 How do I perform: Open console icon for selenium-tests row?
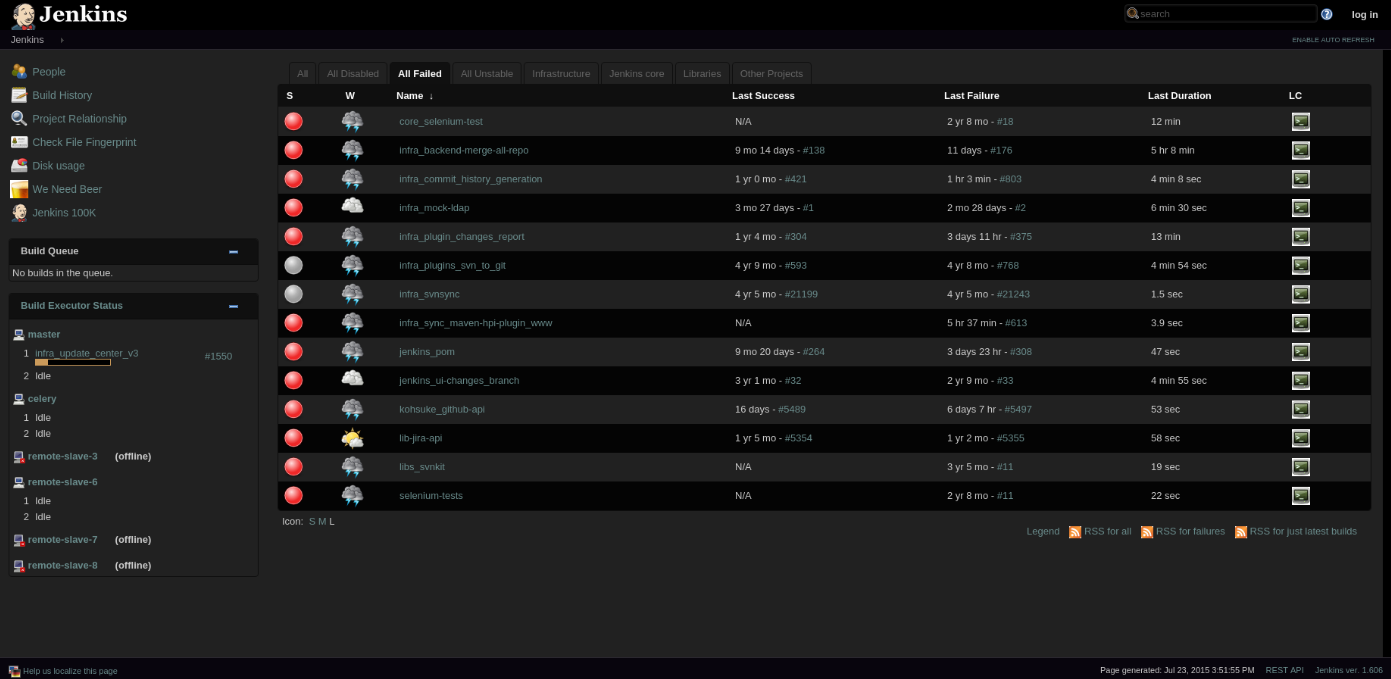pyautogui.click(x=1300, y=496)
